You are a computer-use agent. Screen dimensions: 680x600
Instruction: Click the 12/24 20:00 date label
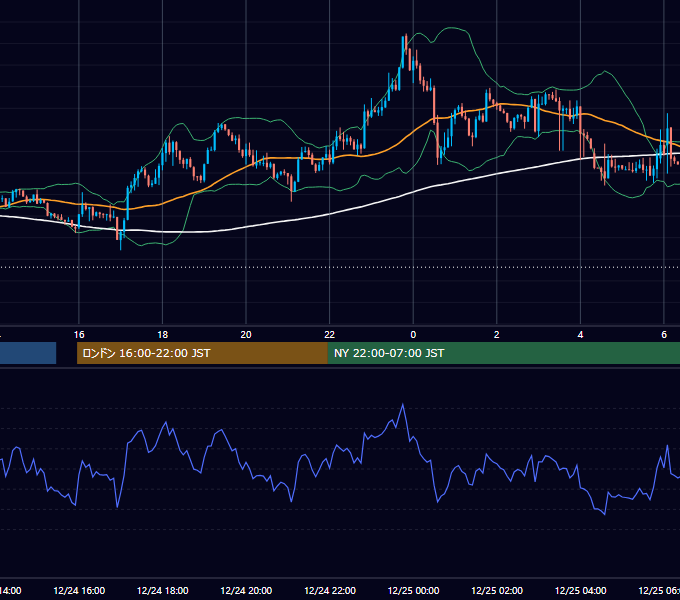pos(246,591)
